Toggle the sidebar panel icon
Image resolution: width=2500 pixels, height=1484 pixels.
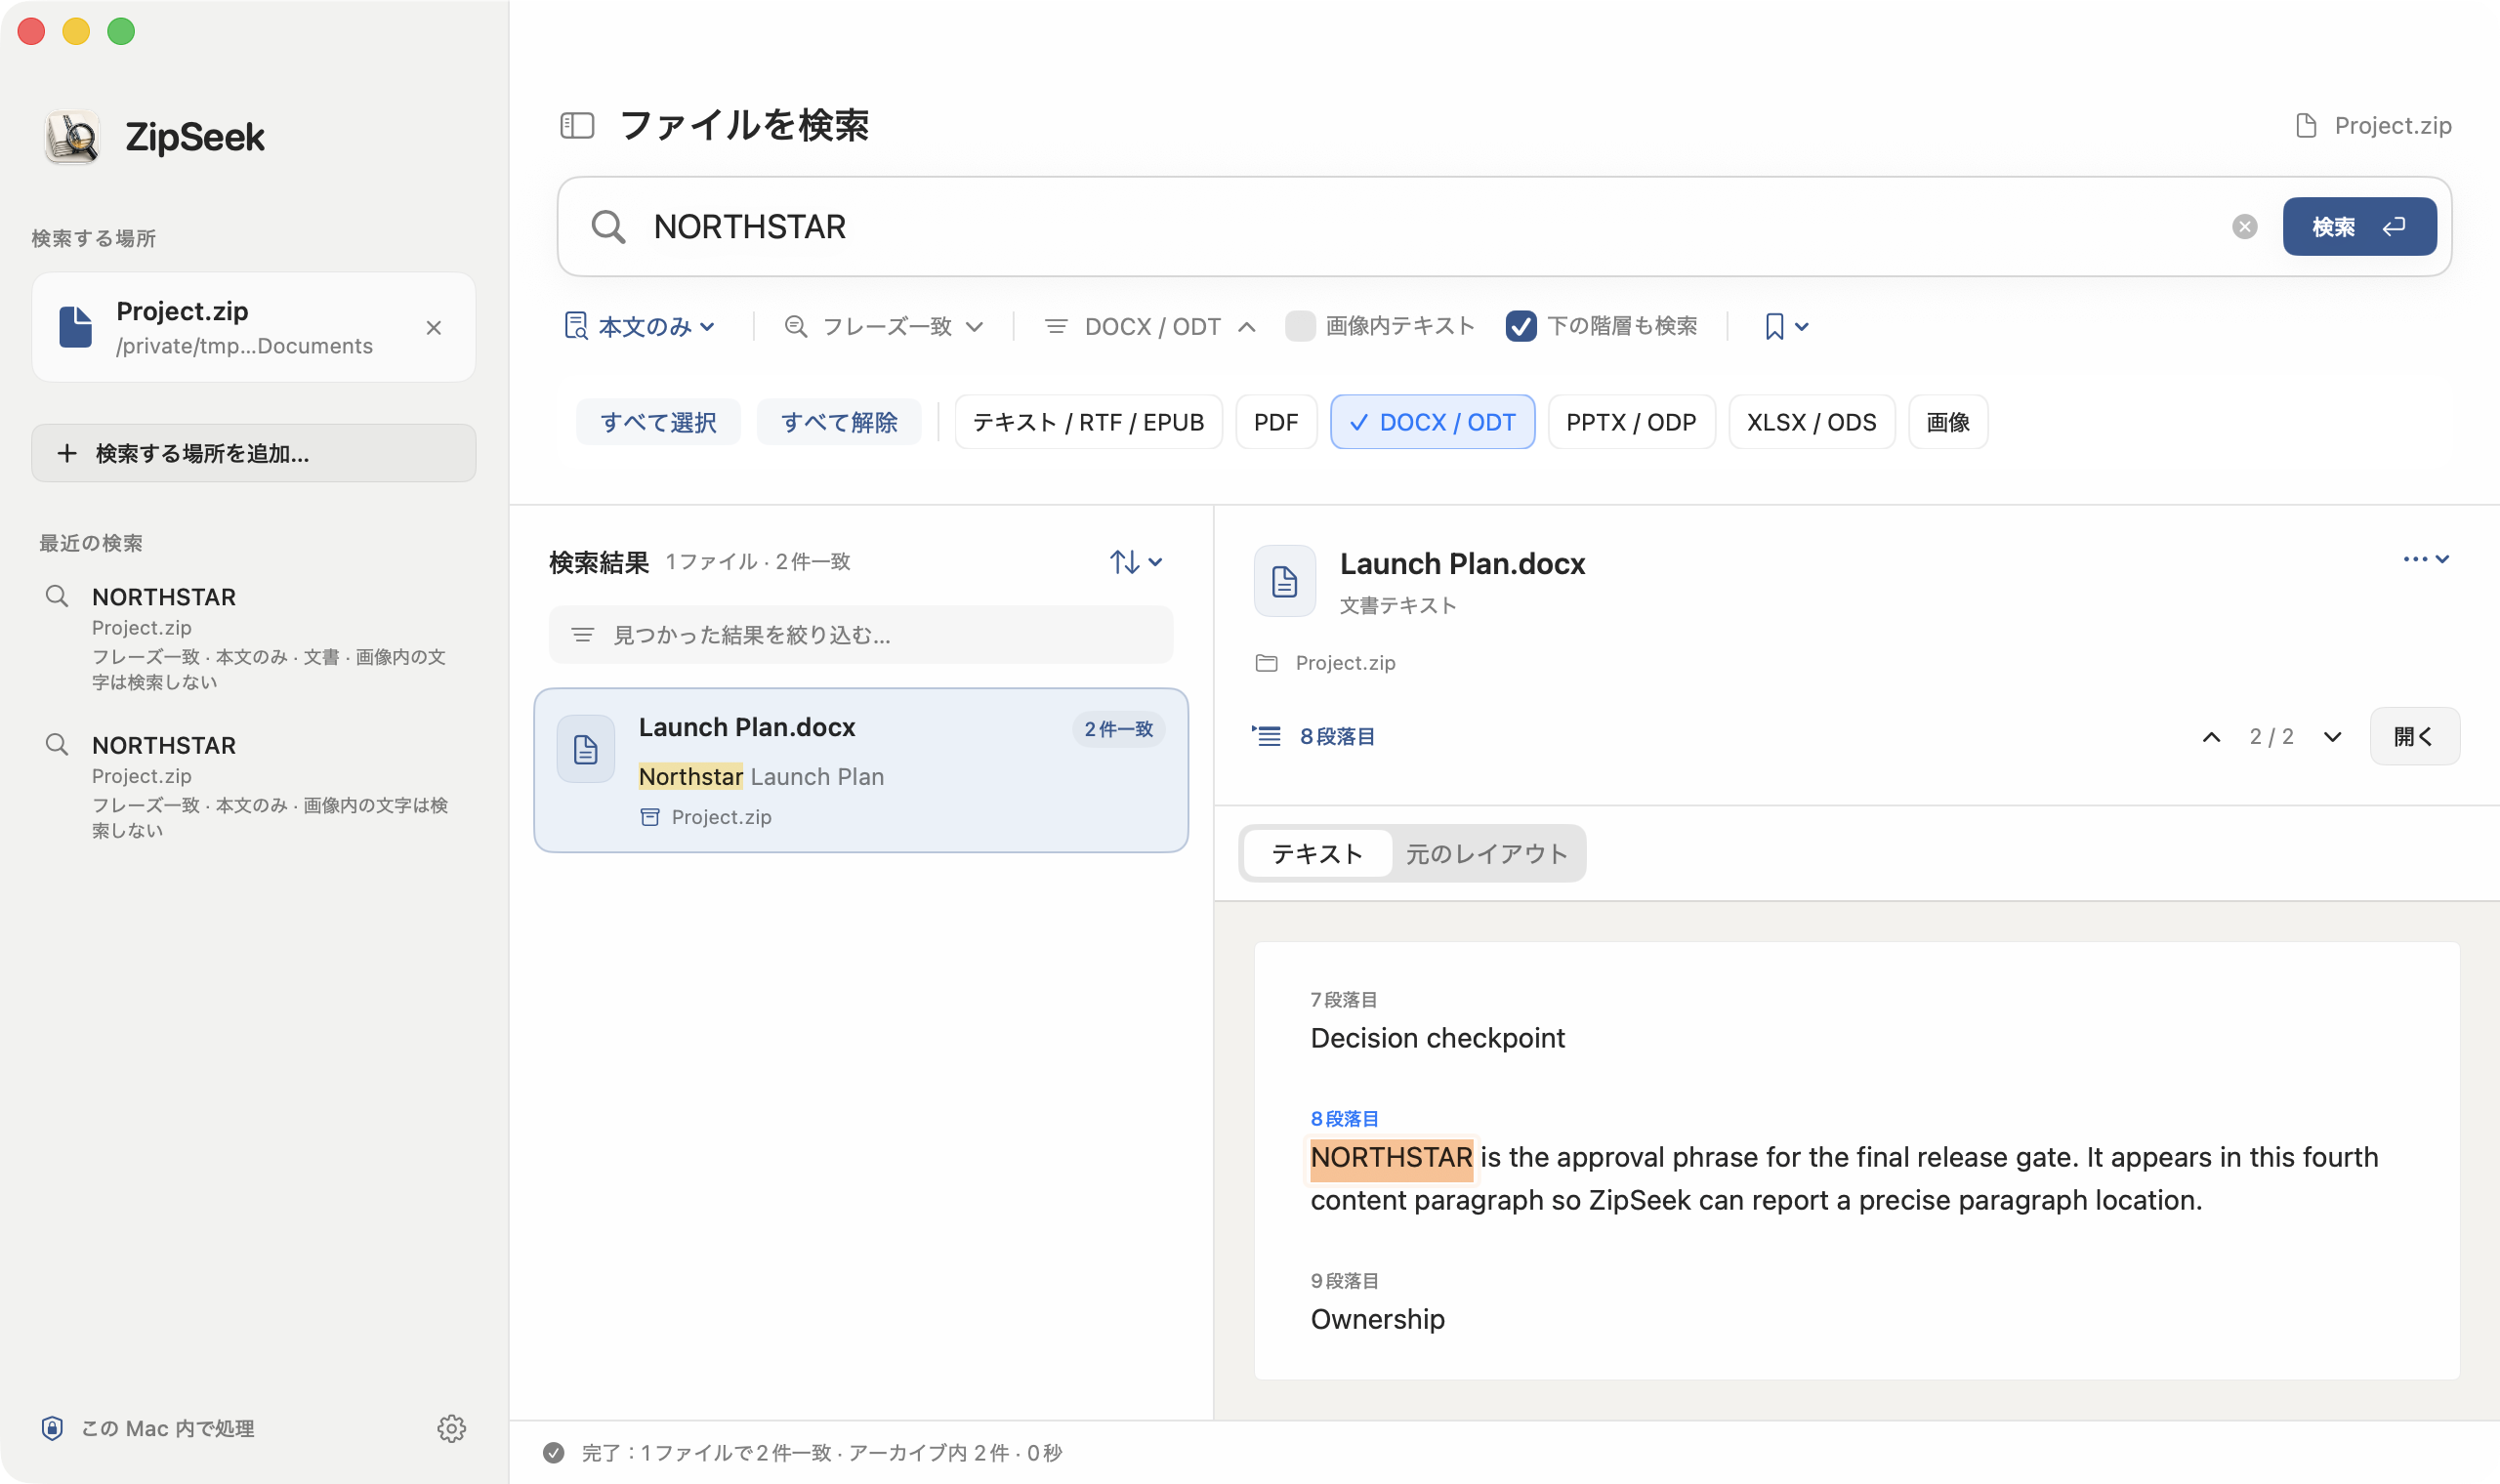577,125
